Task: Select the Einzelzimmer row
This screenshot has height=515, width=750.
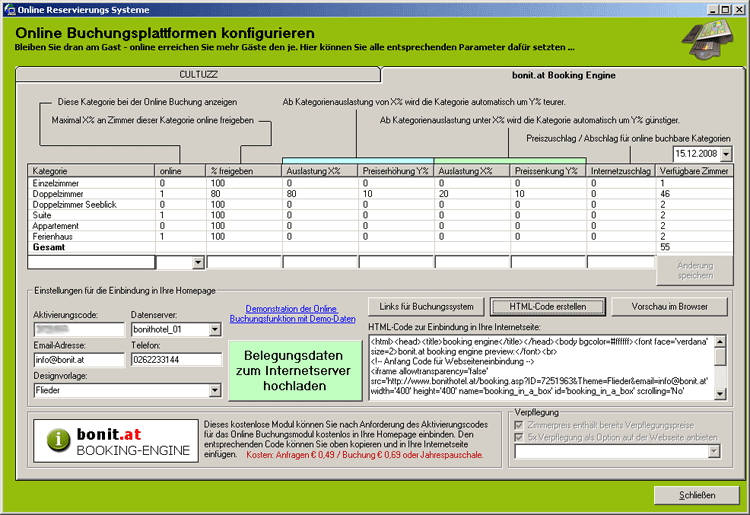Action: point(380,183)
